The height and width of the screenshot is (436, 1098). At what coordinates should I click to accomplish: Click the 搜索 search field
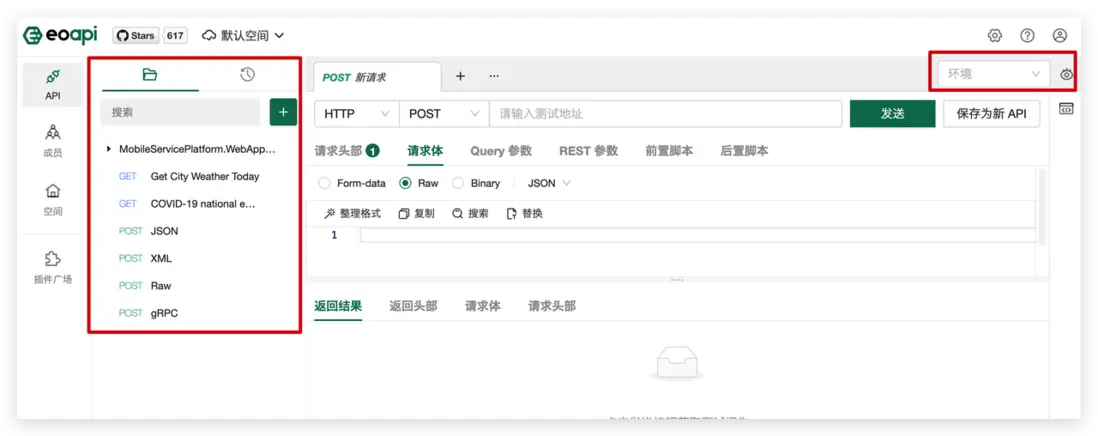point(180,112)
